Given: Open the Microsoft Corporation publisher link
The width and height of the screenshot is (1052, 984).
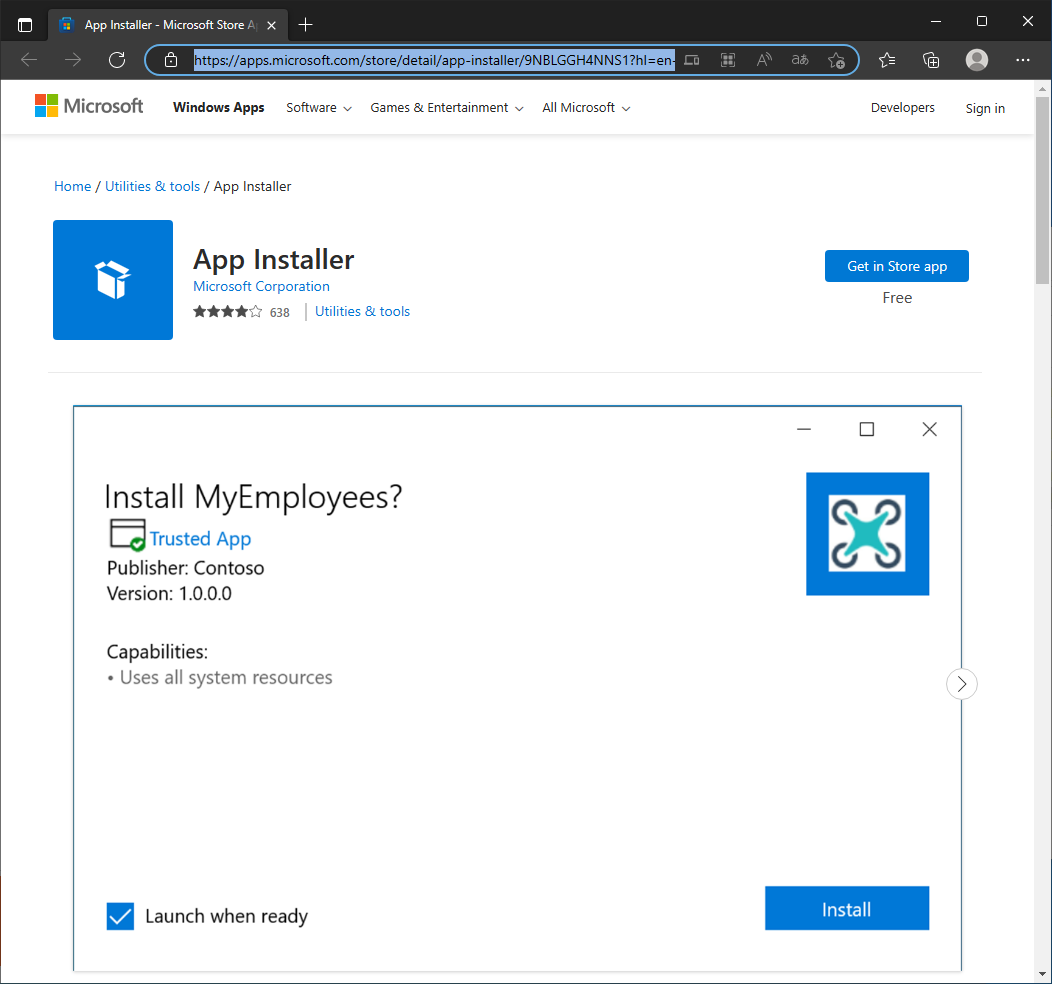Looking at the screenshot, I should point(261,286).
